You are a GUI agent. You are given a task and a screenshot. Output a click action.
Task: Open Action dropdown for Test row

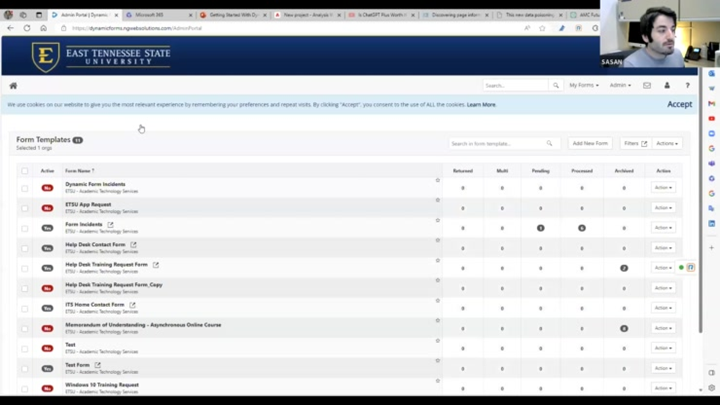click(x=663, y=348)
